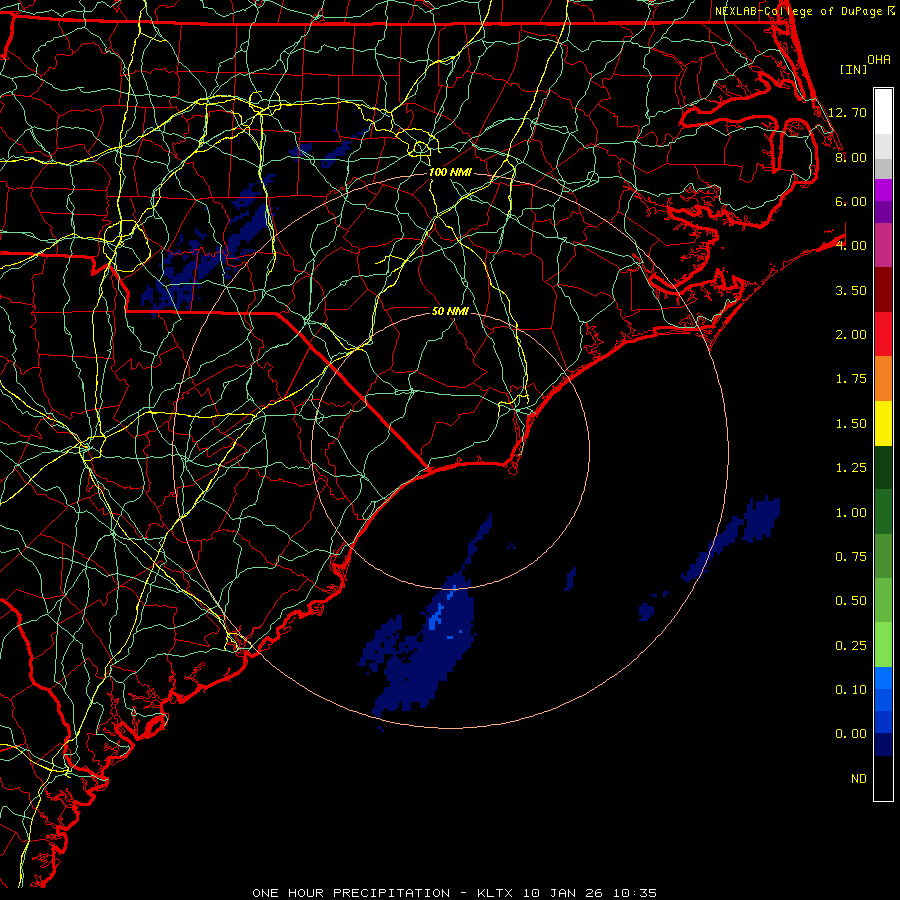Click the OHA product label
This screenshot has width=900, height=900.
pos(879,60)
